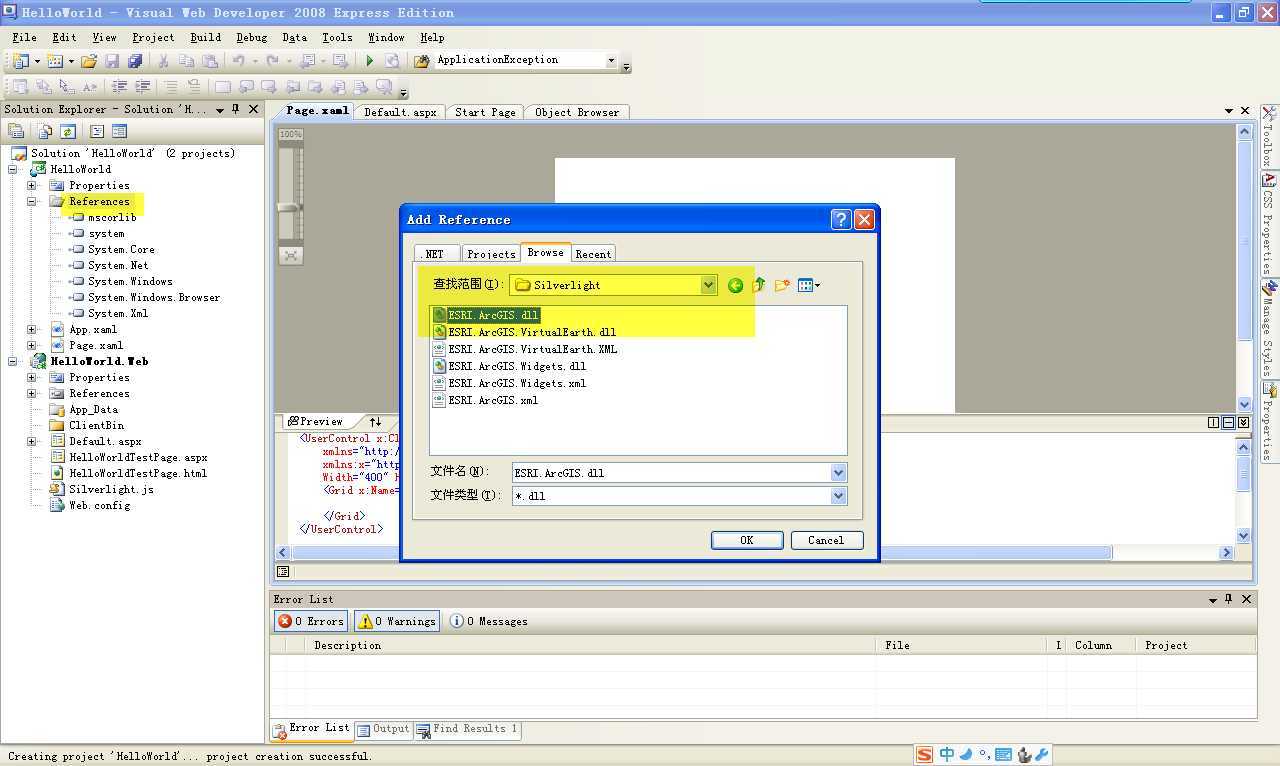Click the help question mark in Add Reference
The width and height of the screenshot is (1280, 766).
pyautogui.click(x=841, y=219)
